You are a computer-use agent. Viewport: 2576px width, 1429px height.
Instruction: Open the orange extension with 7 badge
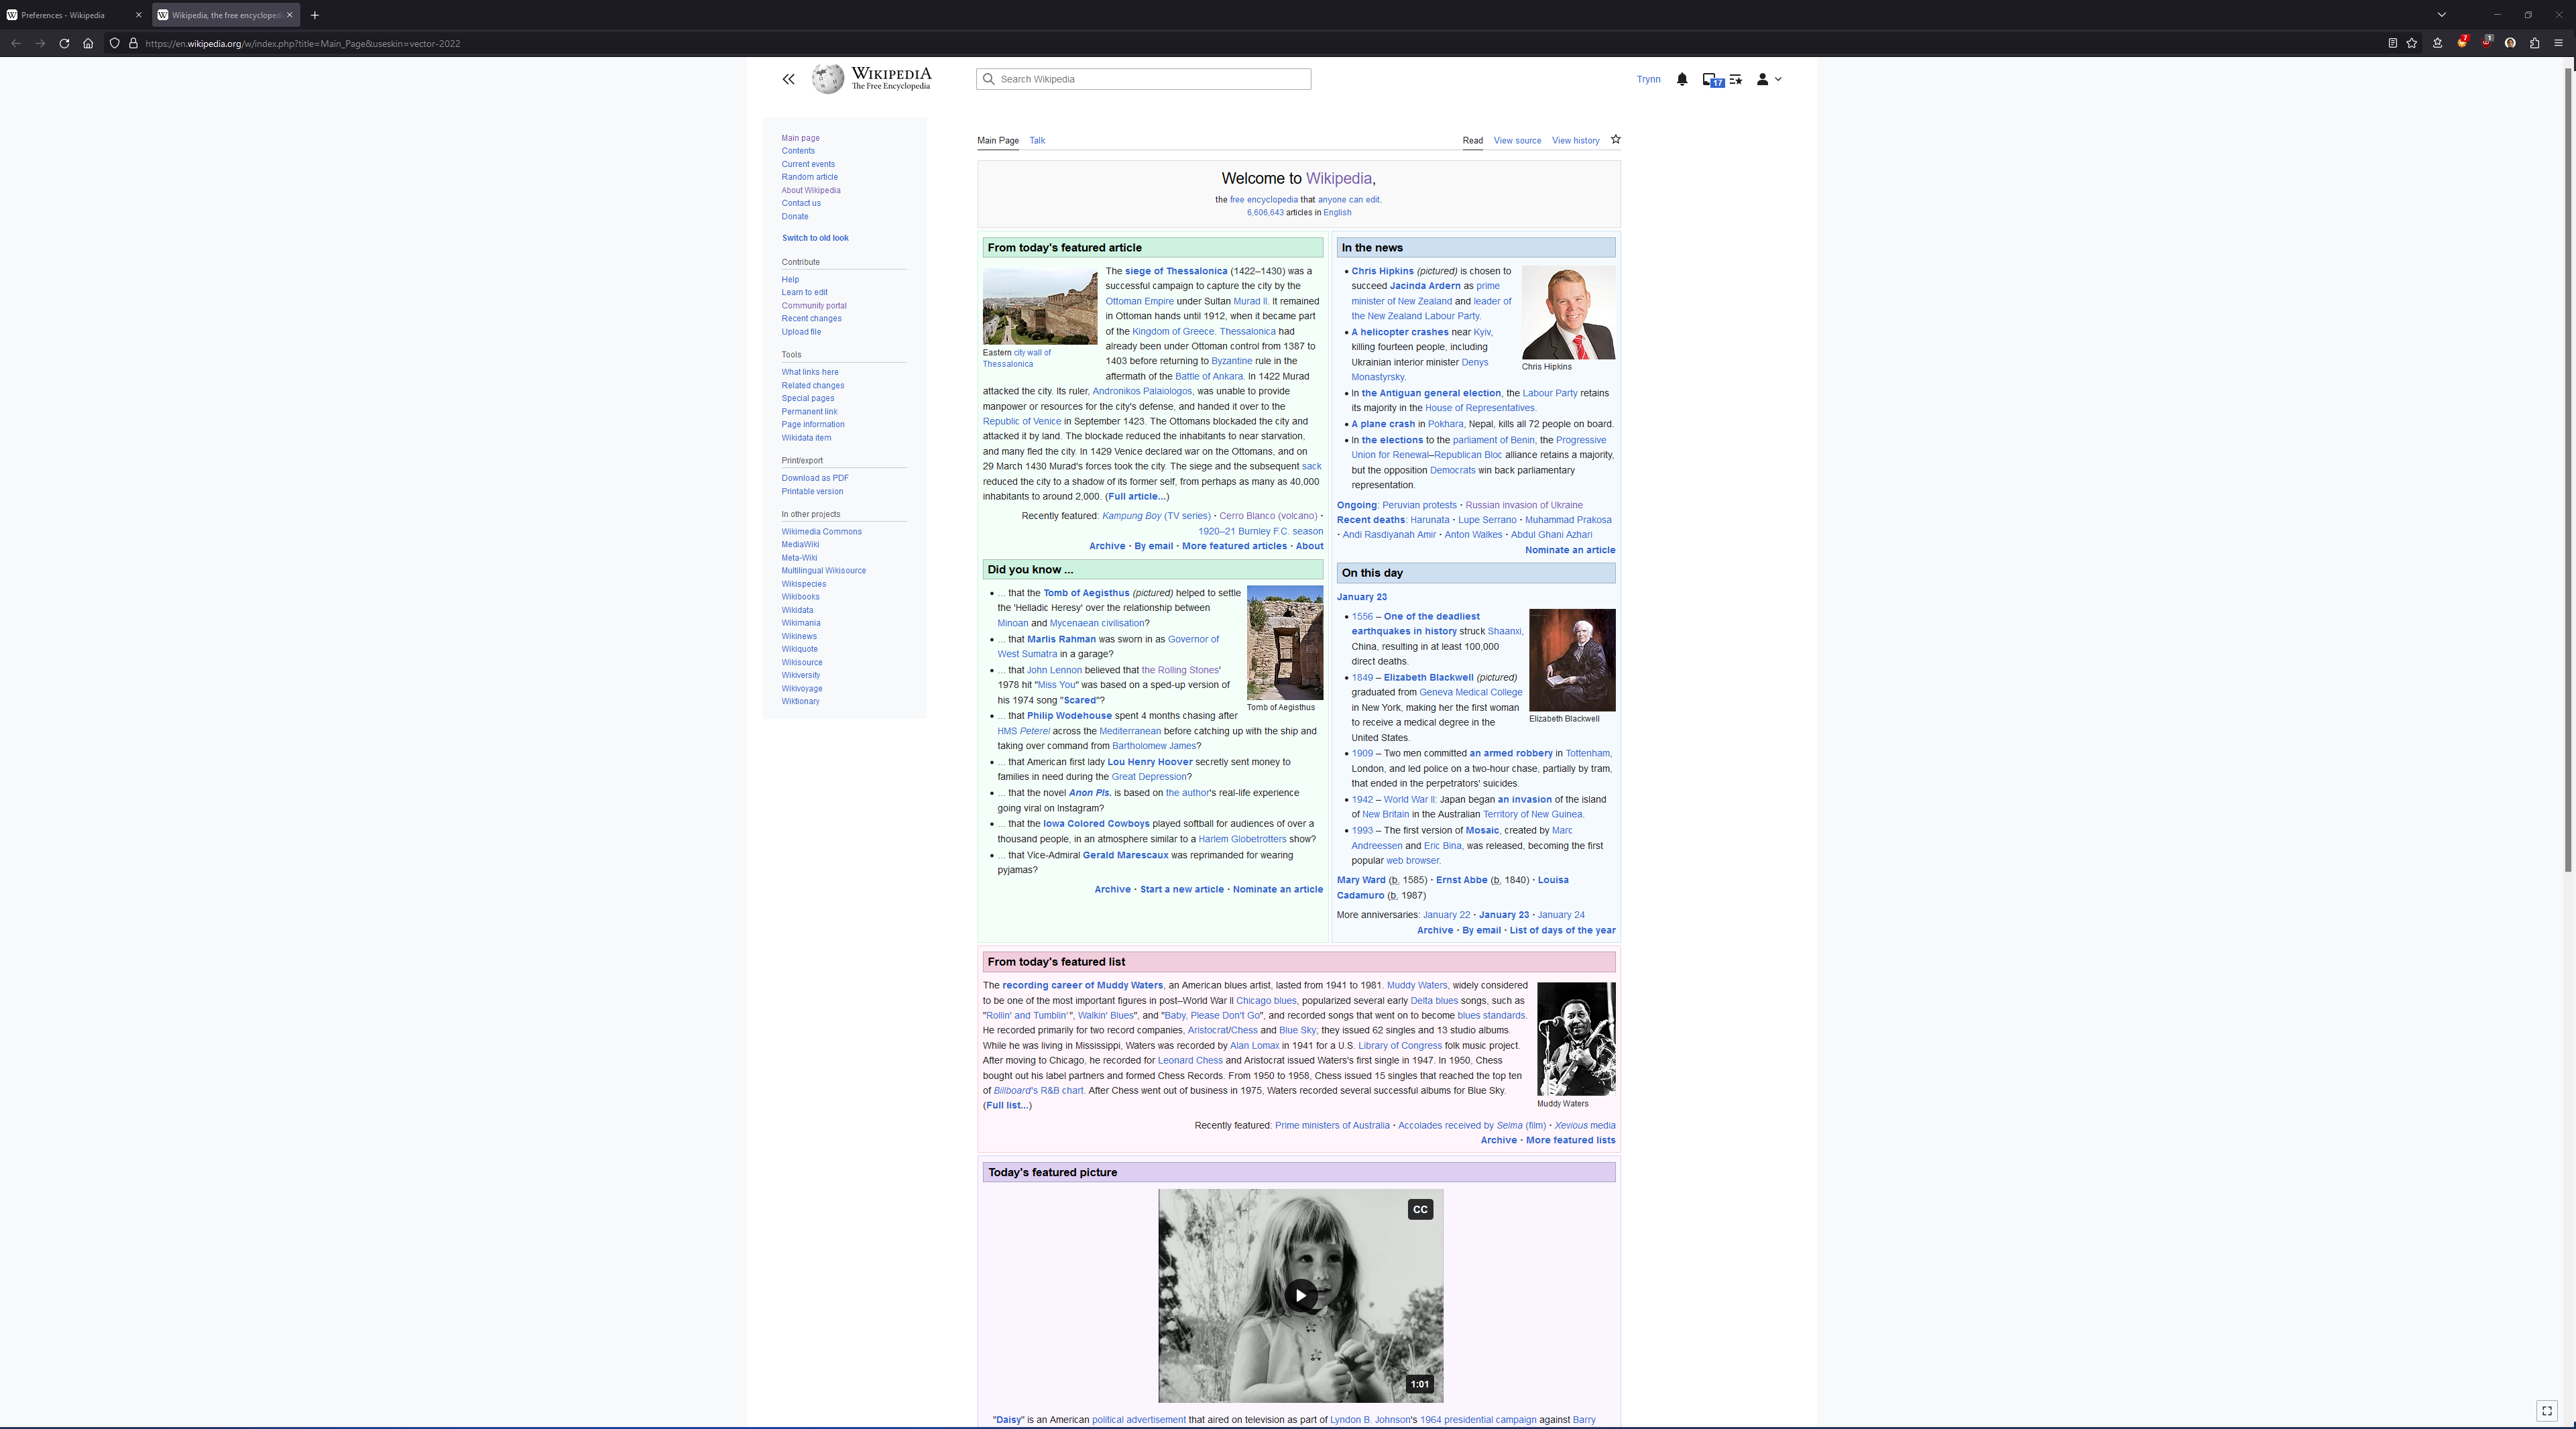(2462, 42)
